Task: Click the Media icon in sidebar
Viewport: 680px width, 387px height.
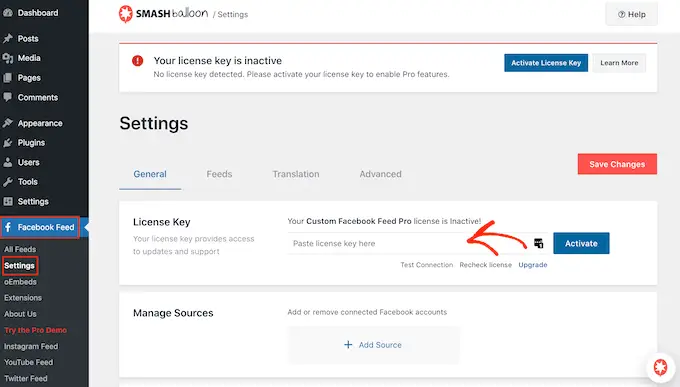Action: point(7,58)
